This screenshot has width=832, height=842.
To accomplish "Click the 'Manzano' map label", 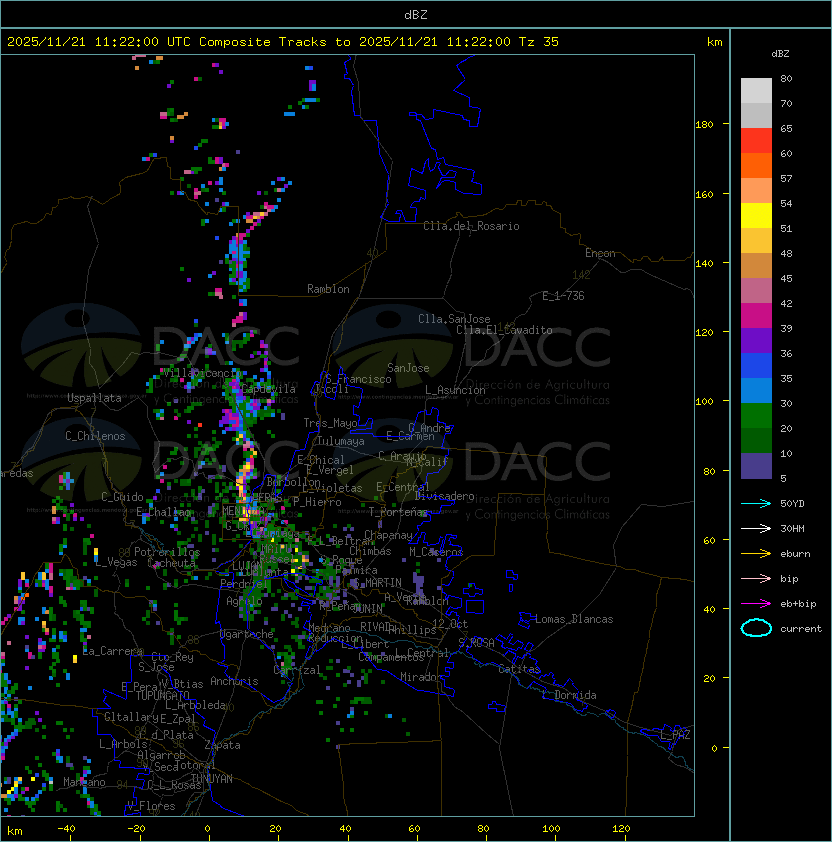I will pyautogui.click(x=84, y=782).
